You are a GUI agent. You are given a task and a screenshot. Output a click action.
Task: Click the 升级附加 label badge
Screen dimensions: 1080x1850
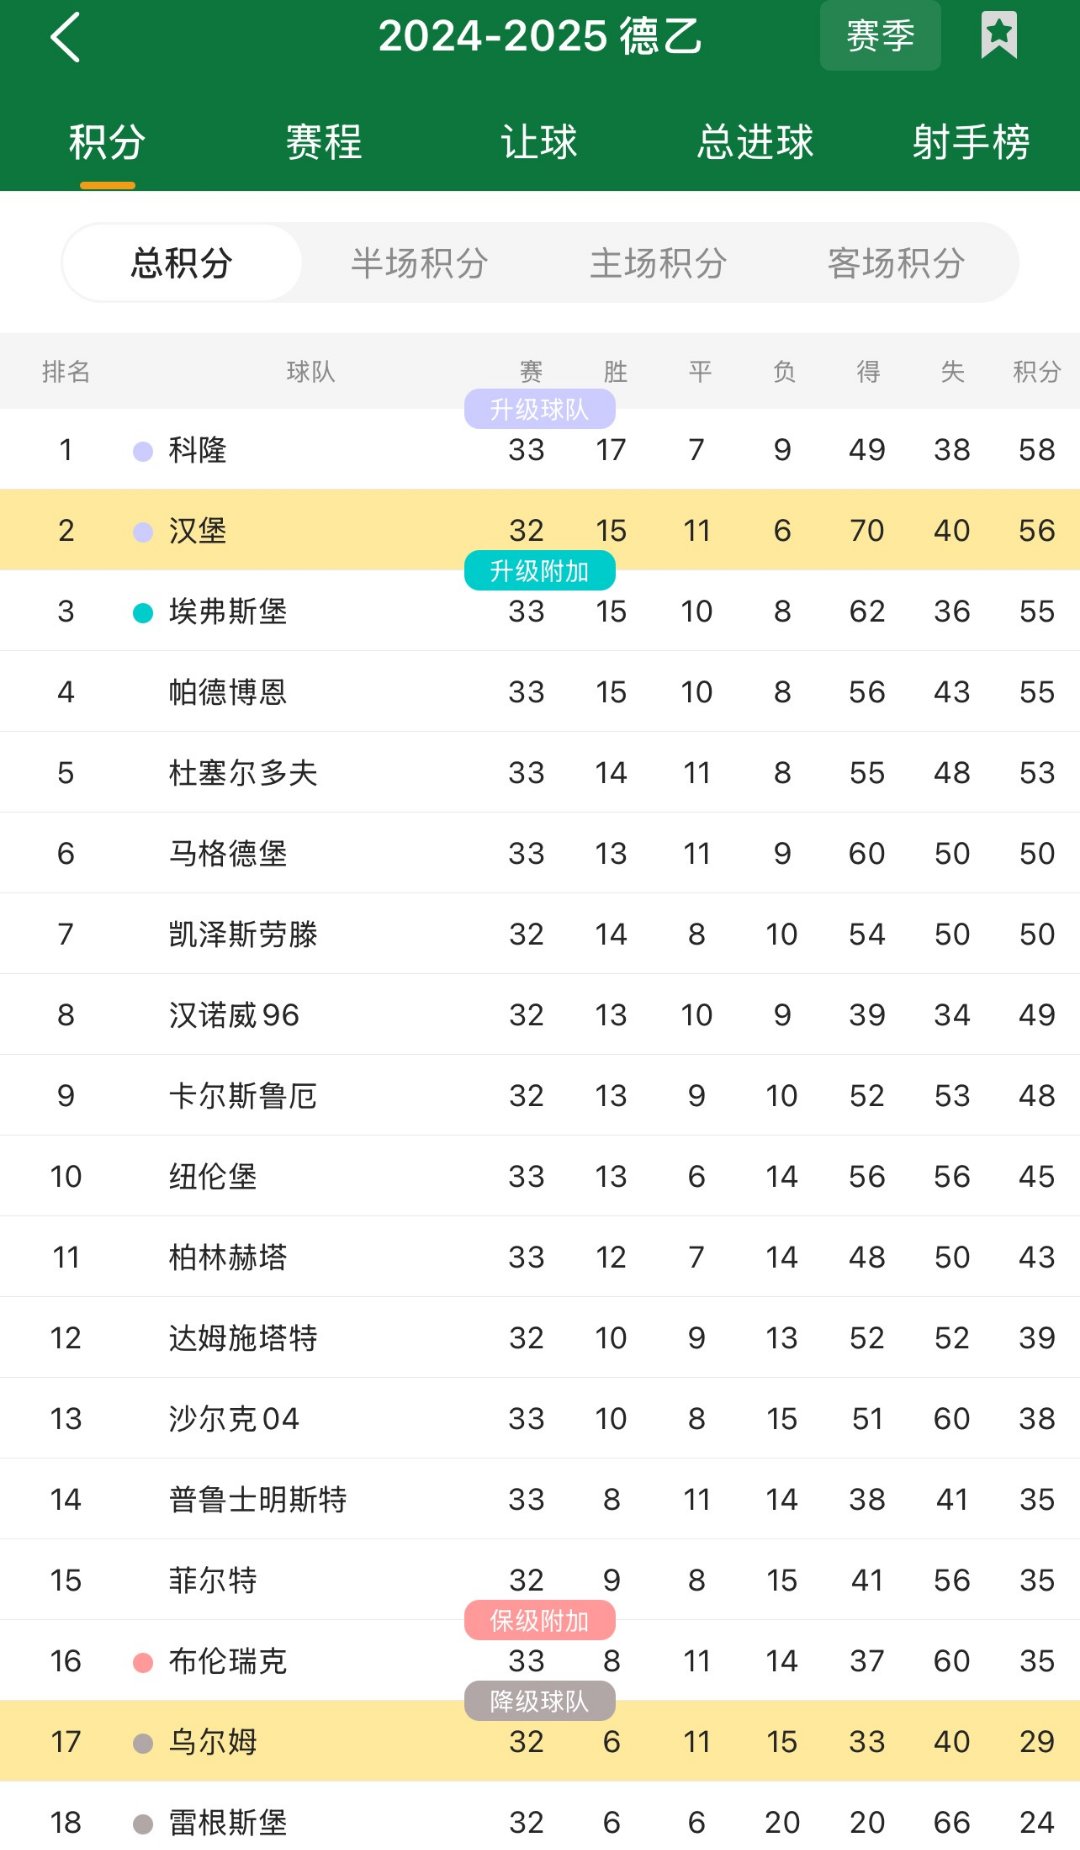pos(540,571)
